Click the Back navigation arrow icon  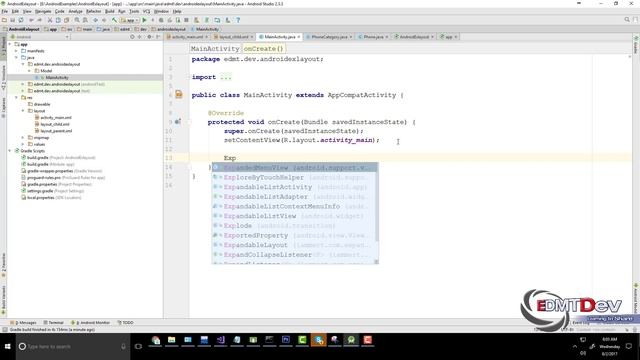coord(96,20)
